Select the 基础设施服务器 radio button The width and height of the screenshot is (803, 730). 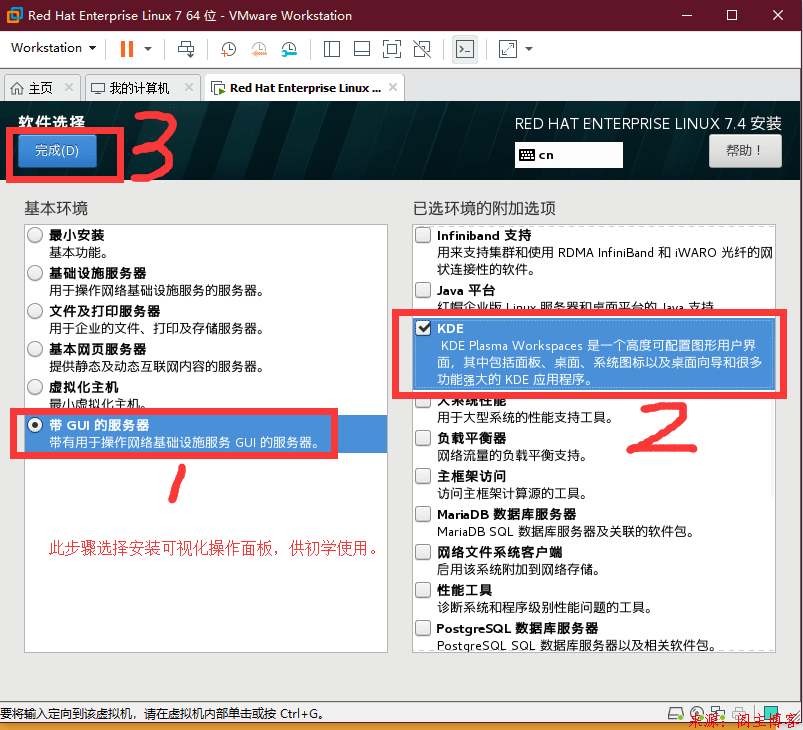coord(35,273)
